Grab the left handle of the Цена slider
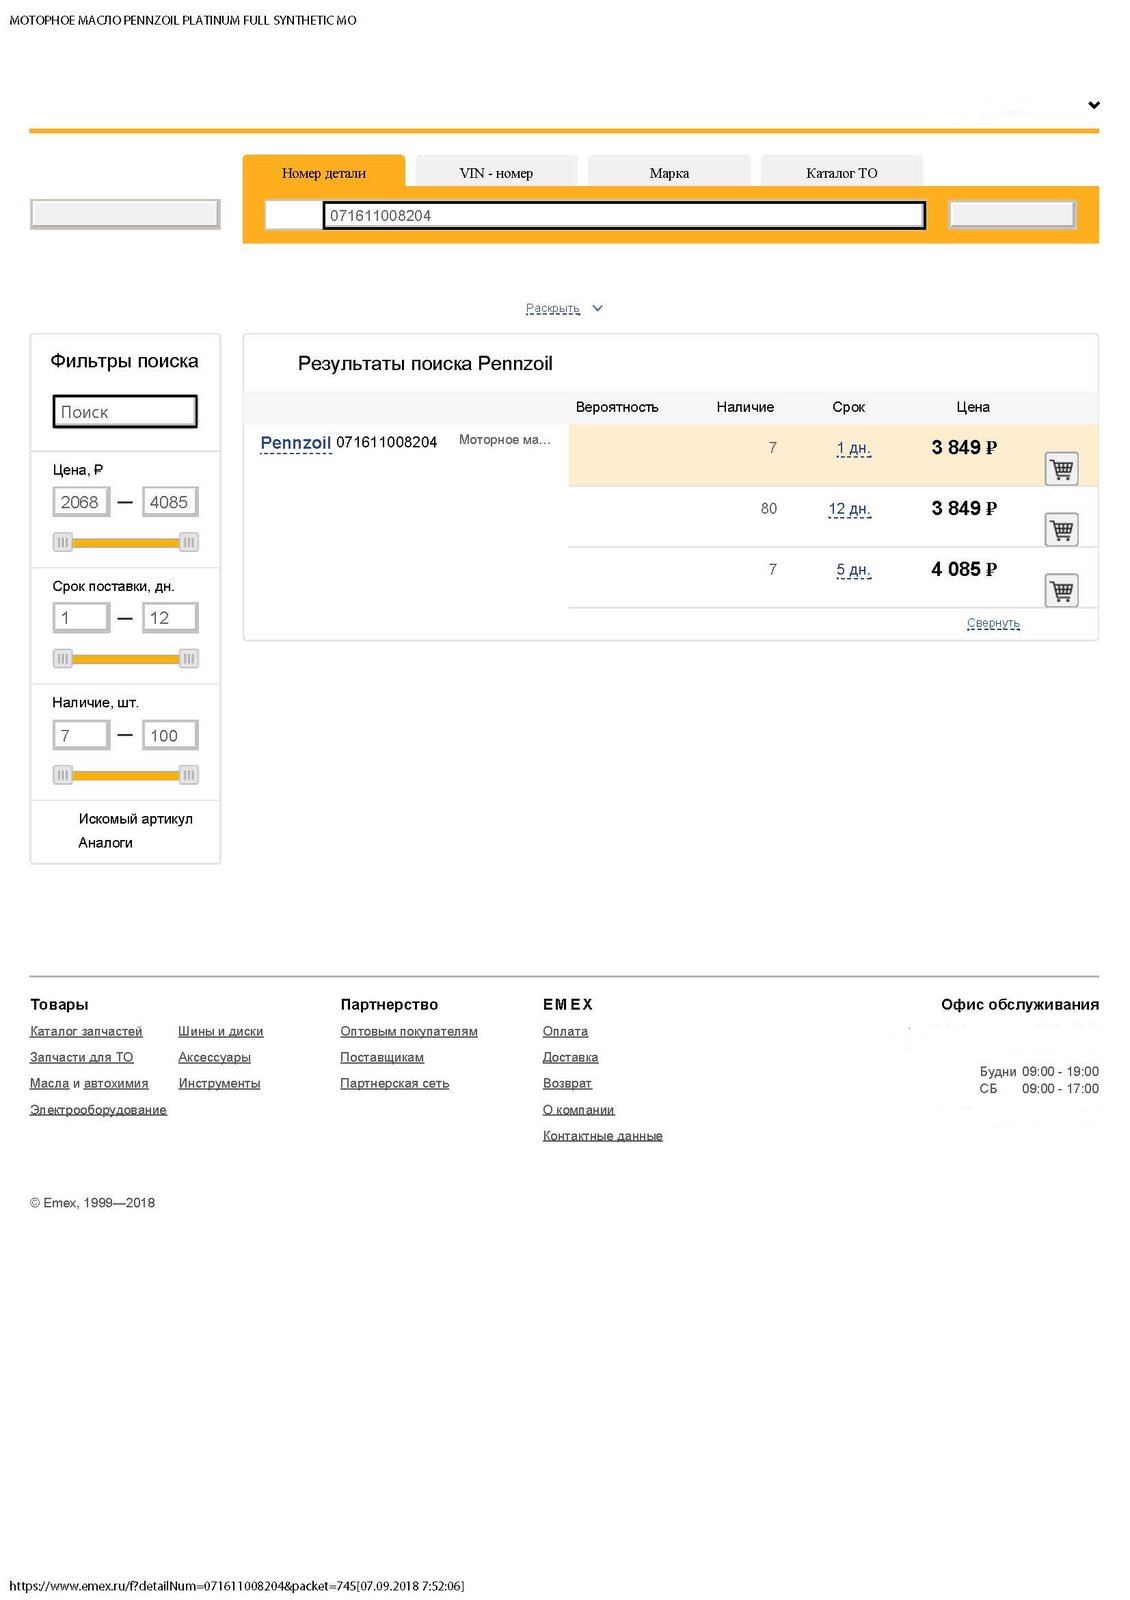The width and height of the screenshot is (1130, 1600). [x=63, y=542]
